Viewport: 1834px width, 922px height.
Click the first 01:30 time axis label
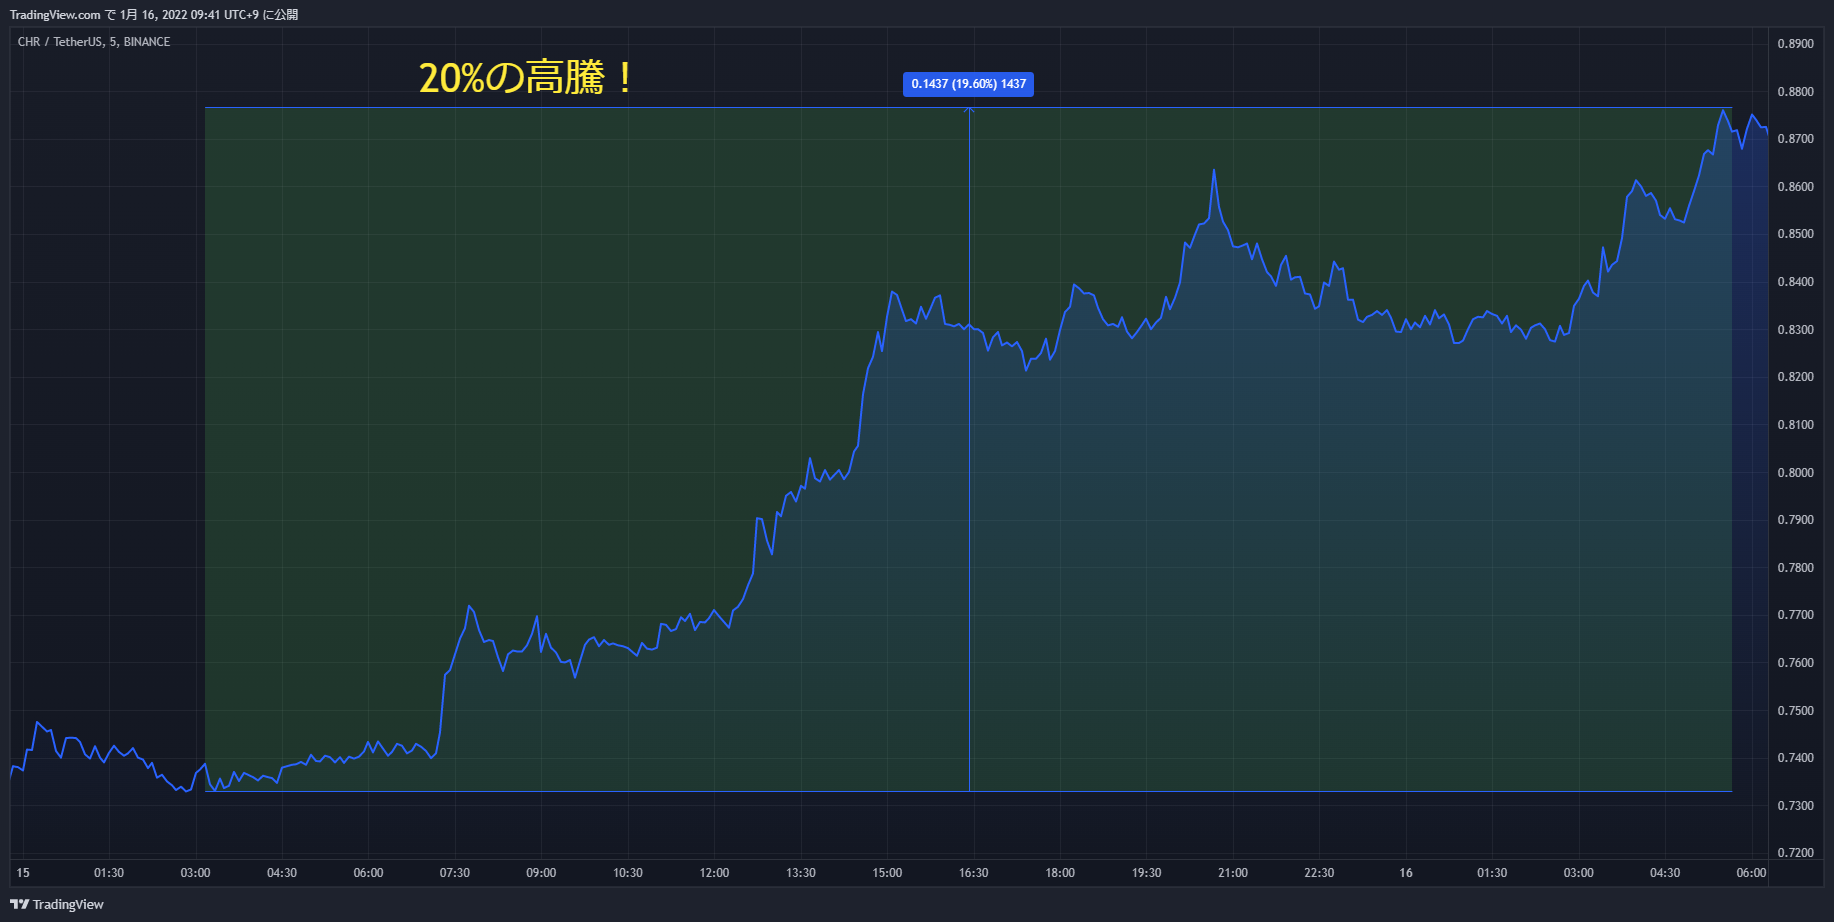click(109, 873)
